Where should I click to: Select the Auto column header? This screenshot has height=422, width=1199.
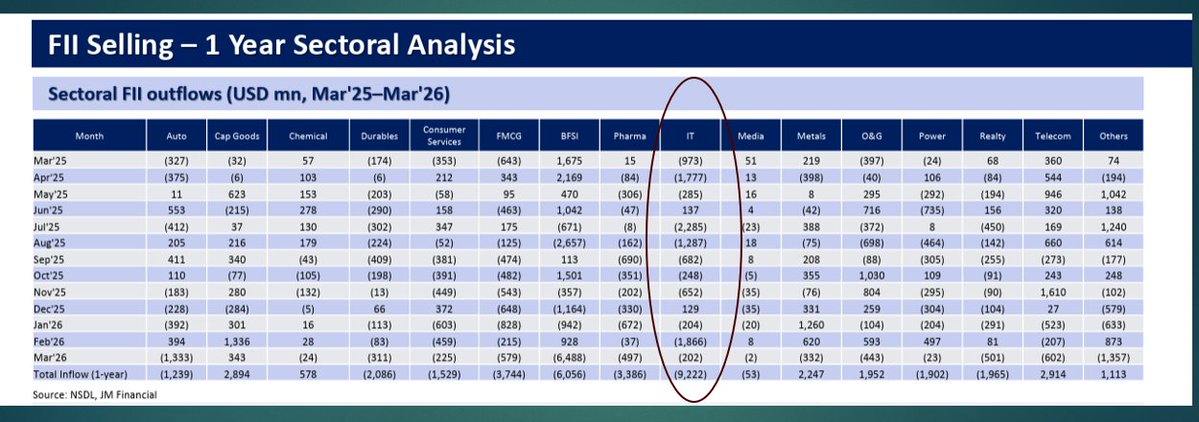(176, 136)
